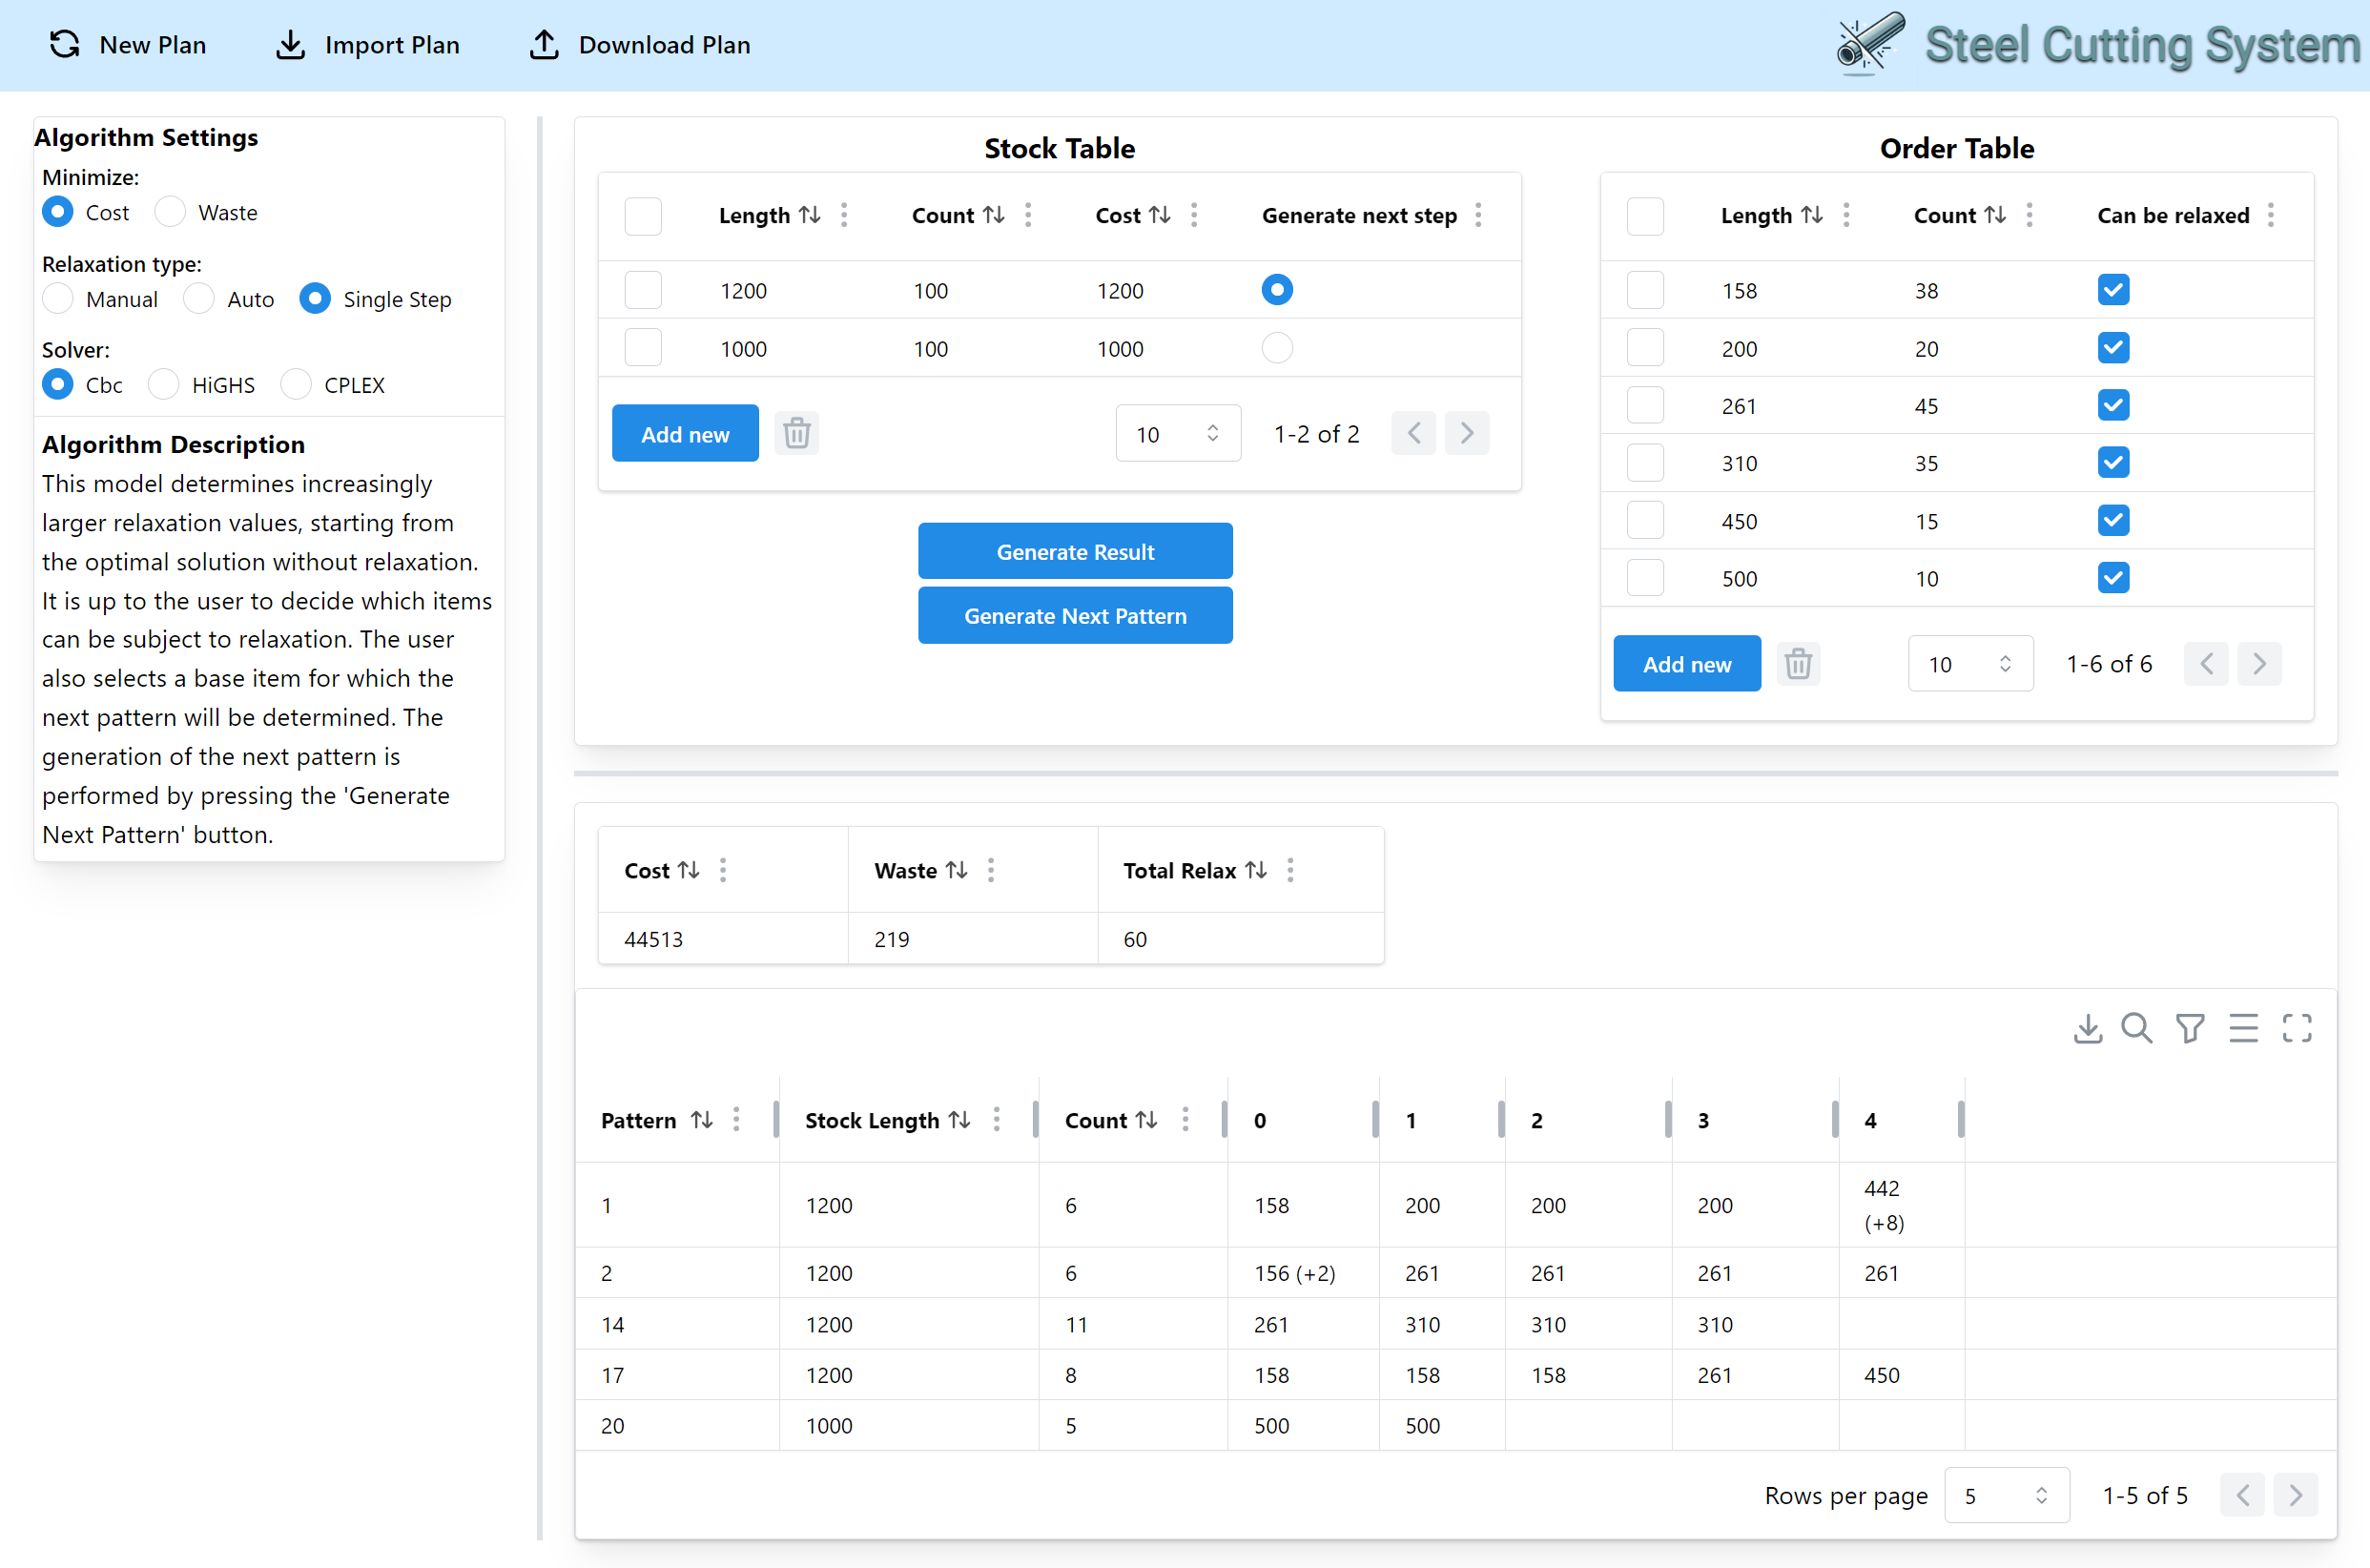Click New Plan in top bar
The height and width of the screenshot is (1568, 2370).
point(128,45)
